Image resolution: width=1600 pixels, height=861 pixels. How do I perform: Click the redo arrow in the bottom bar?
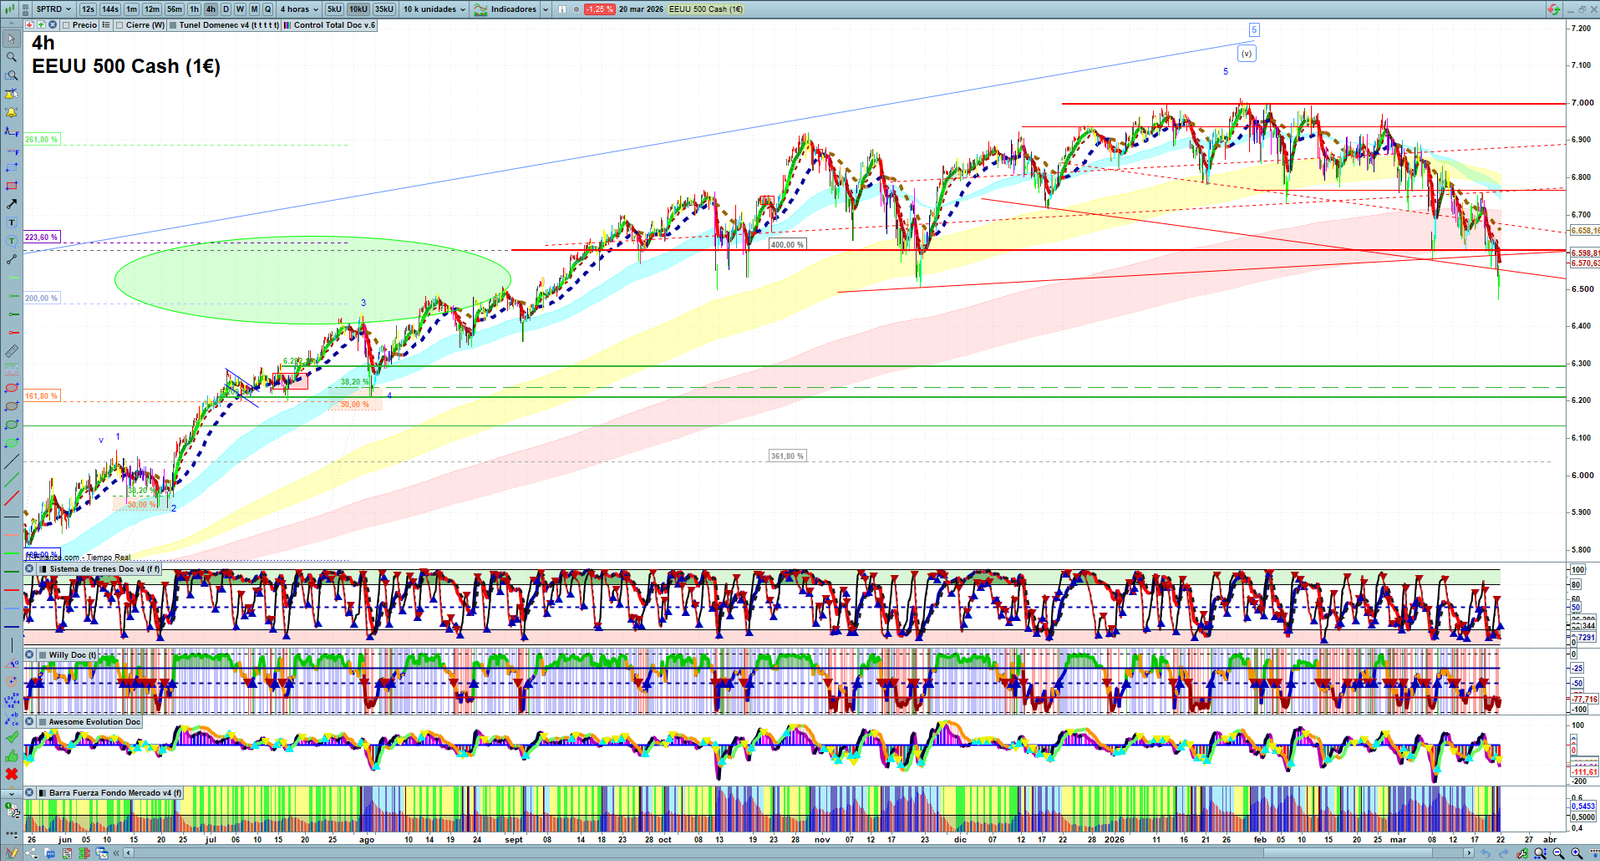[1504, 853]
